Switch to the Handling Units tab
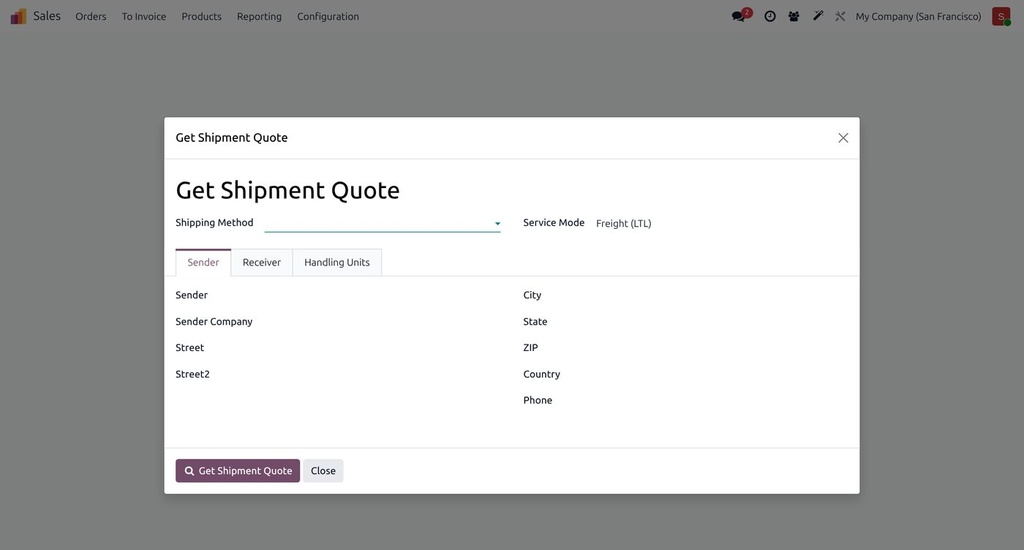This screenshot has height=550, width=1024. pyautogui.click(x=337, y=263)
